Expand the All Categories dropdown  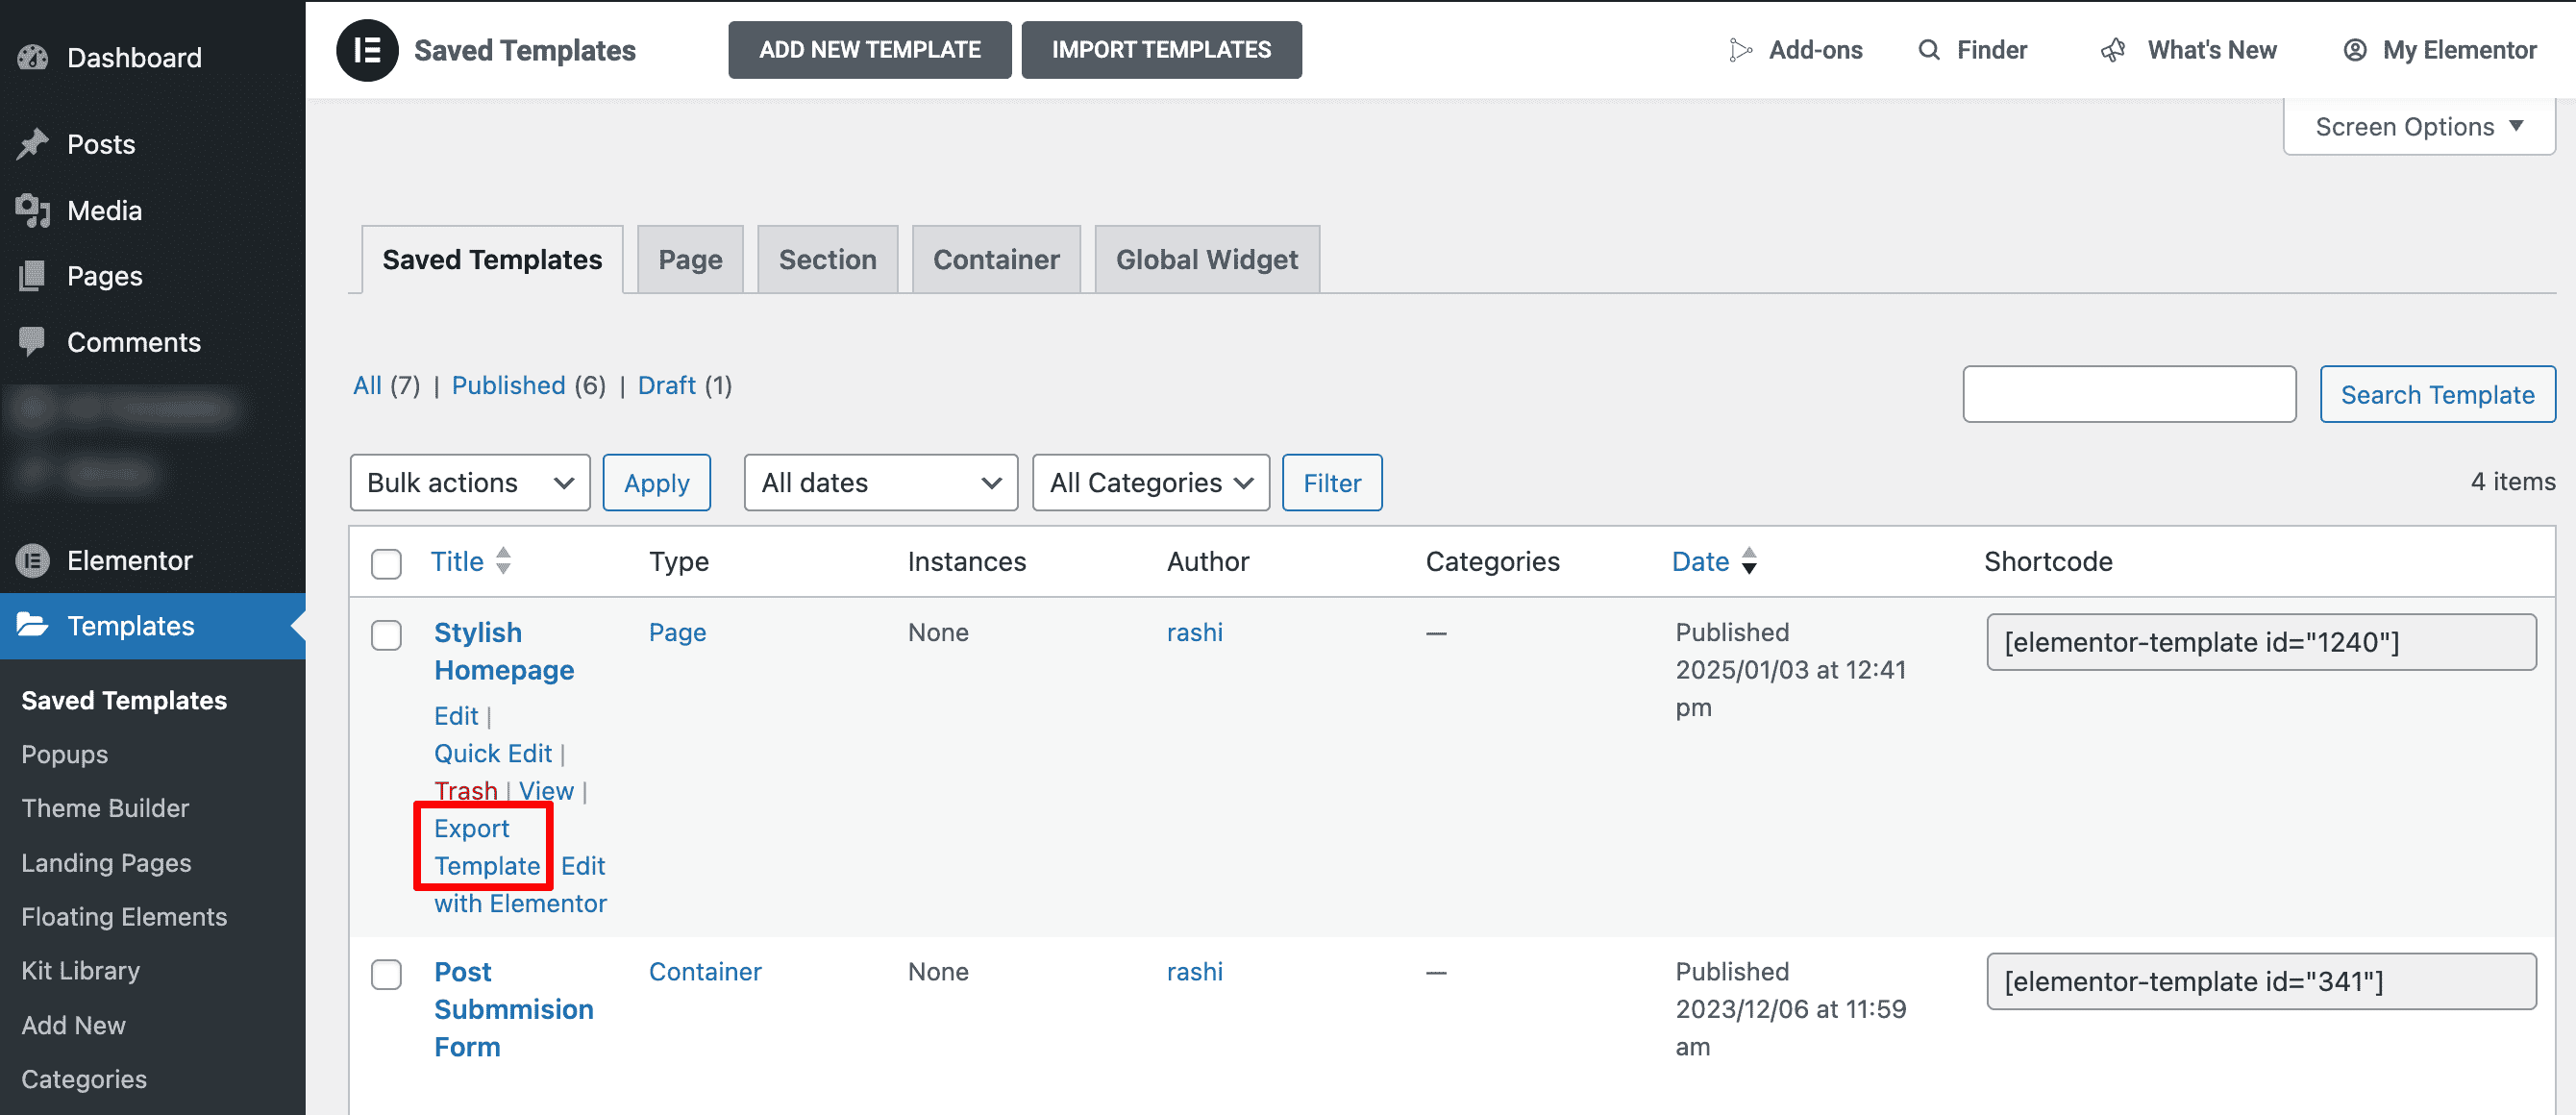[x=1150, y=483]
